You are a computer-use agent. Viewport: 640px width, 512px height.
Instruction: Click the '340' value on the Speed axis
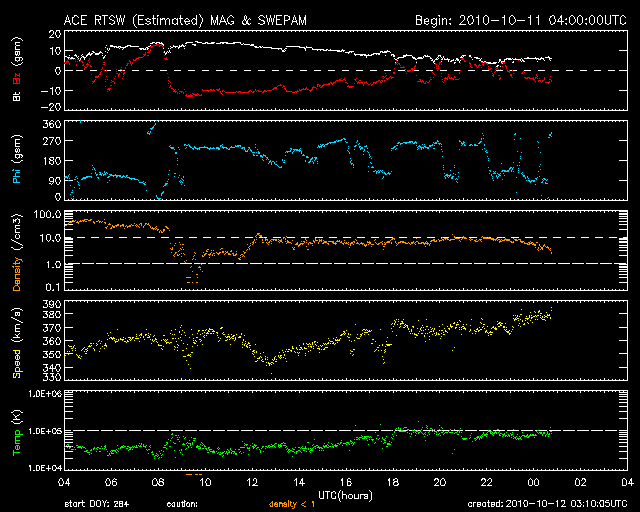pos(52,367)
